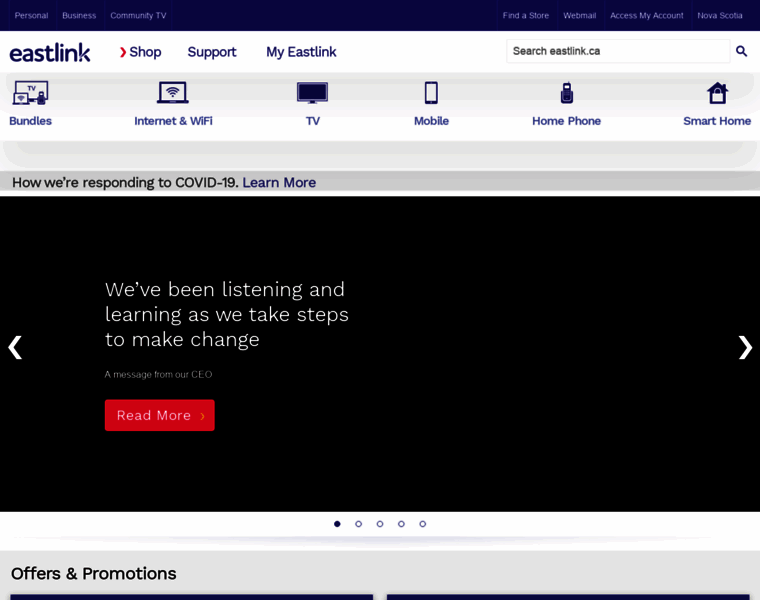This screenshot has width=760, height=600.
Task: Open the Webmail link
Action: [x=580, y=16]
